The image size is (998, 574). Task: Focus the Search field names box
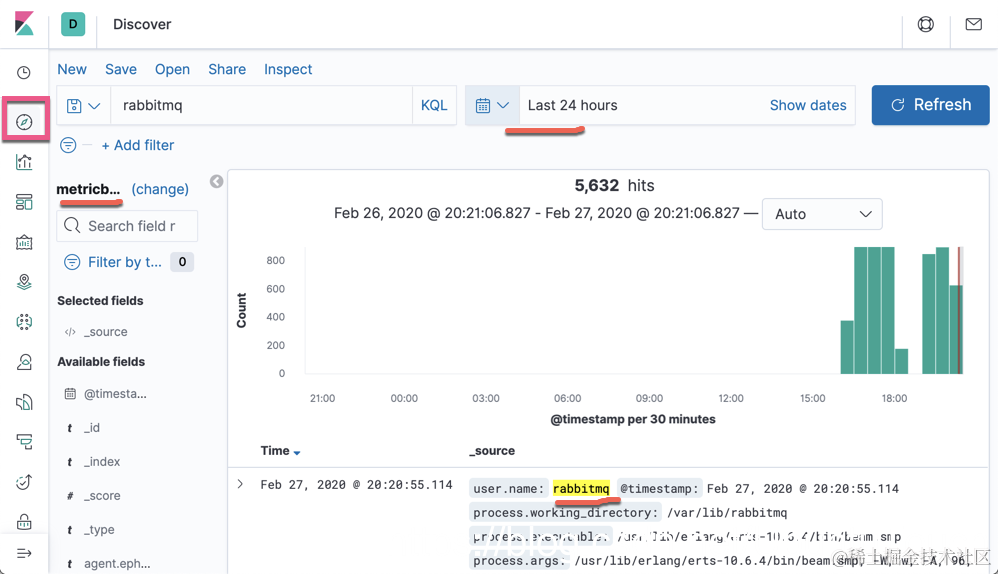[127, 226]
